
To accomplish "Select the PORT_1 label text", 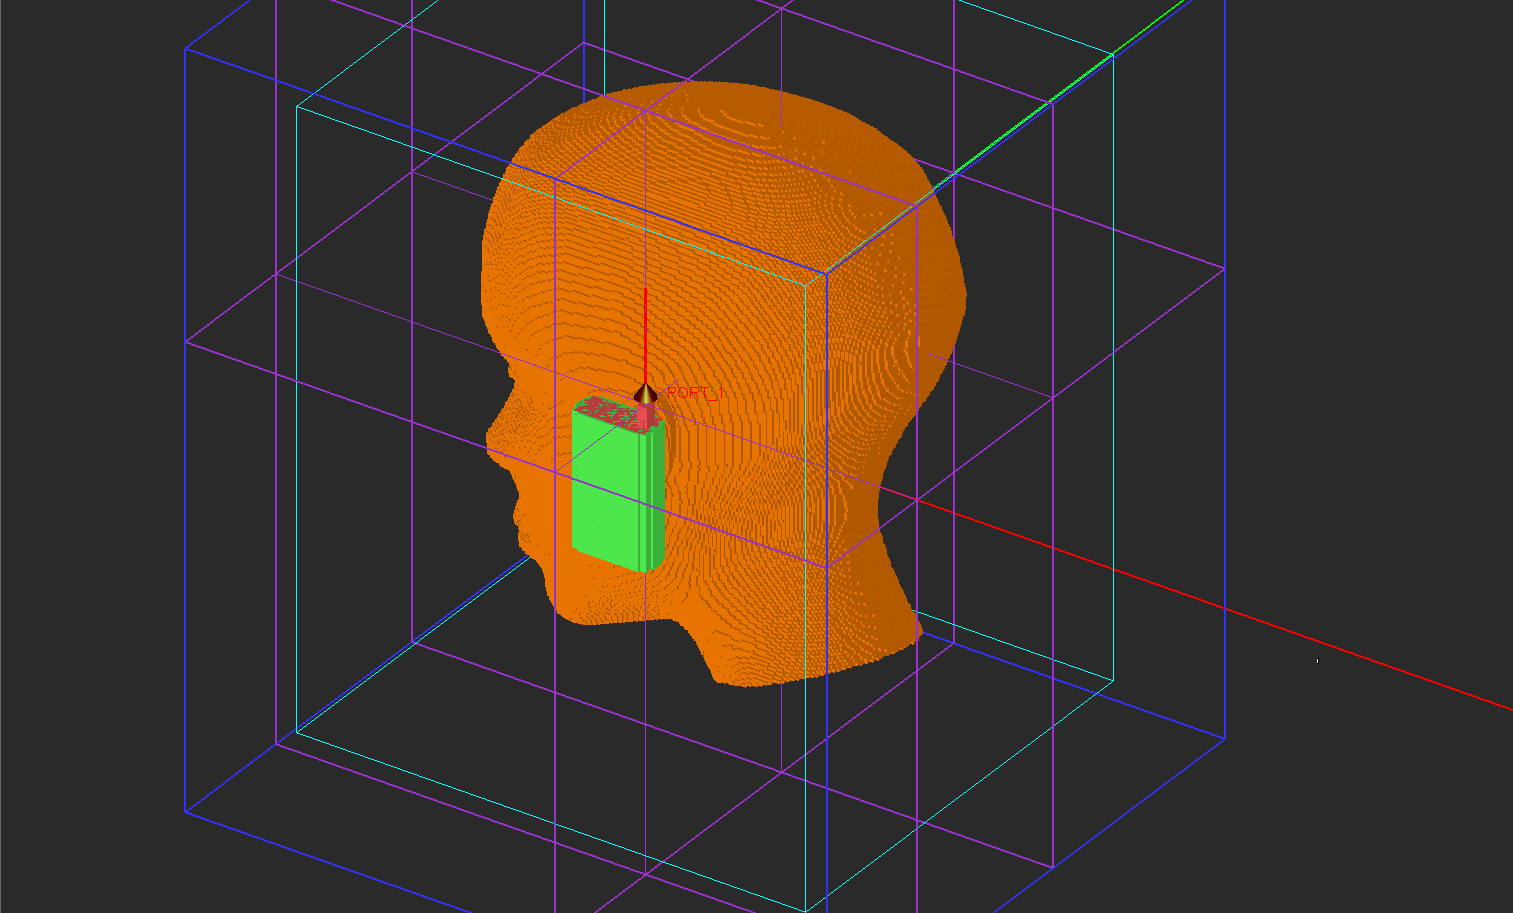I will pos(692,393).
